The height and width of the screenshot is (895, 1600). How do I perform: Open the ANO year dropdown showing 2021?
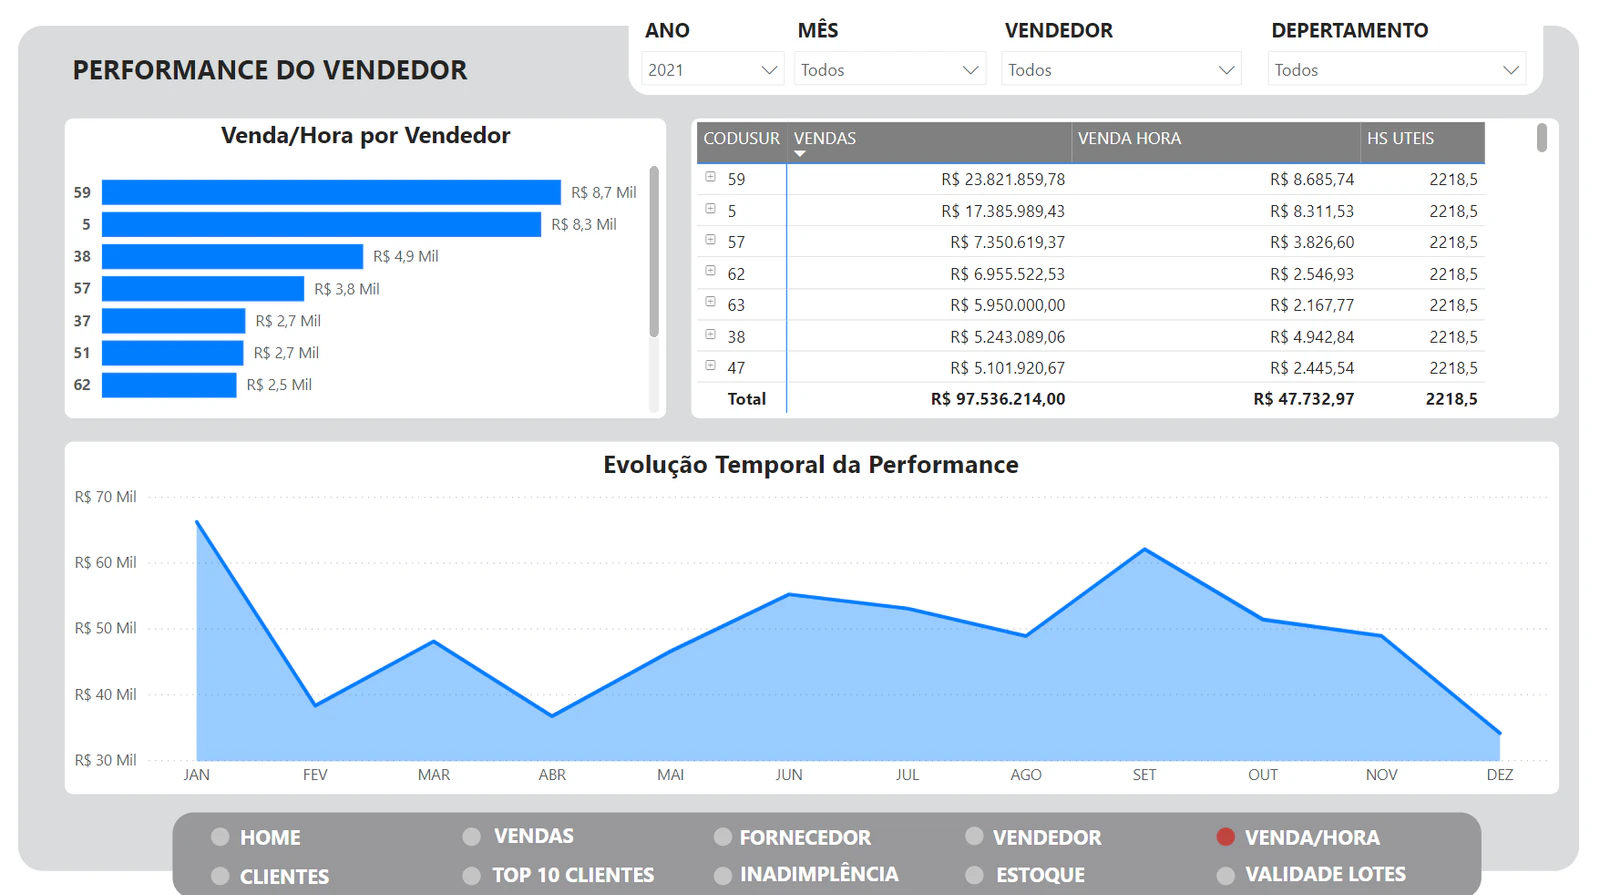pos(712,70)
